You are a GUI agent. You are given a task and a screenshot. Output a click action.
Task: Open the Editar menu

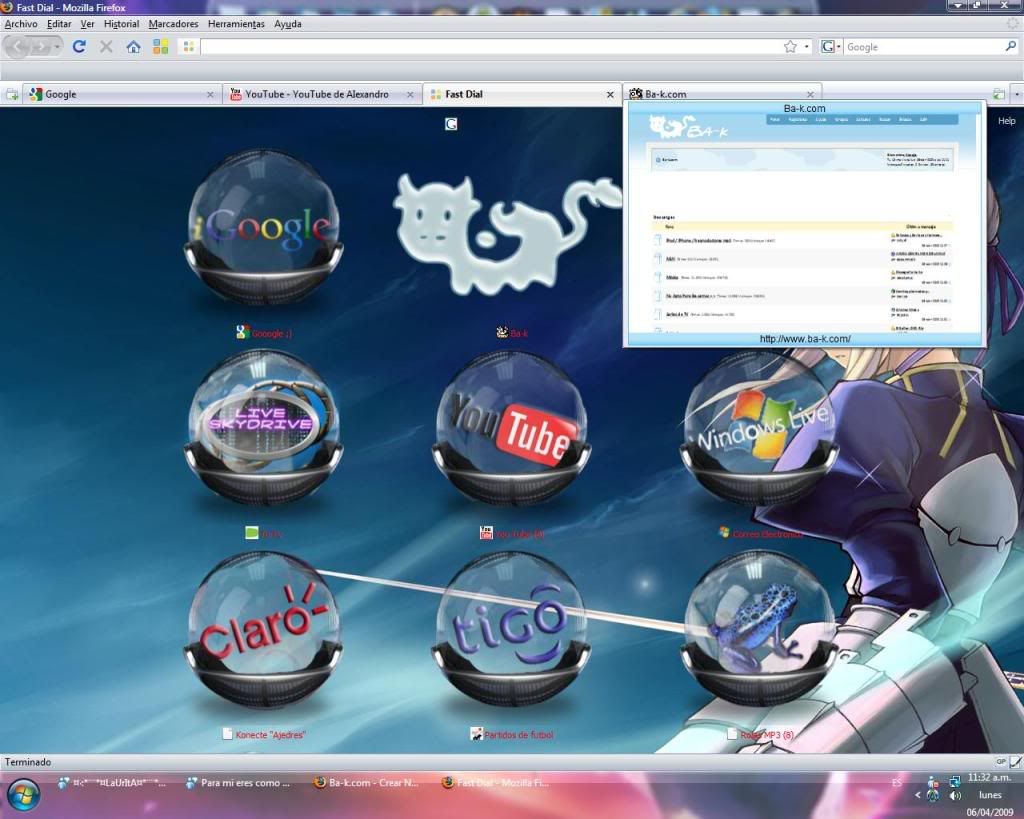pyautogui.click(x=59, y=24)
